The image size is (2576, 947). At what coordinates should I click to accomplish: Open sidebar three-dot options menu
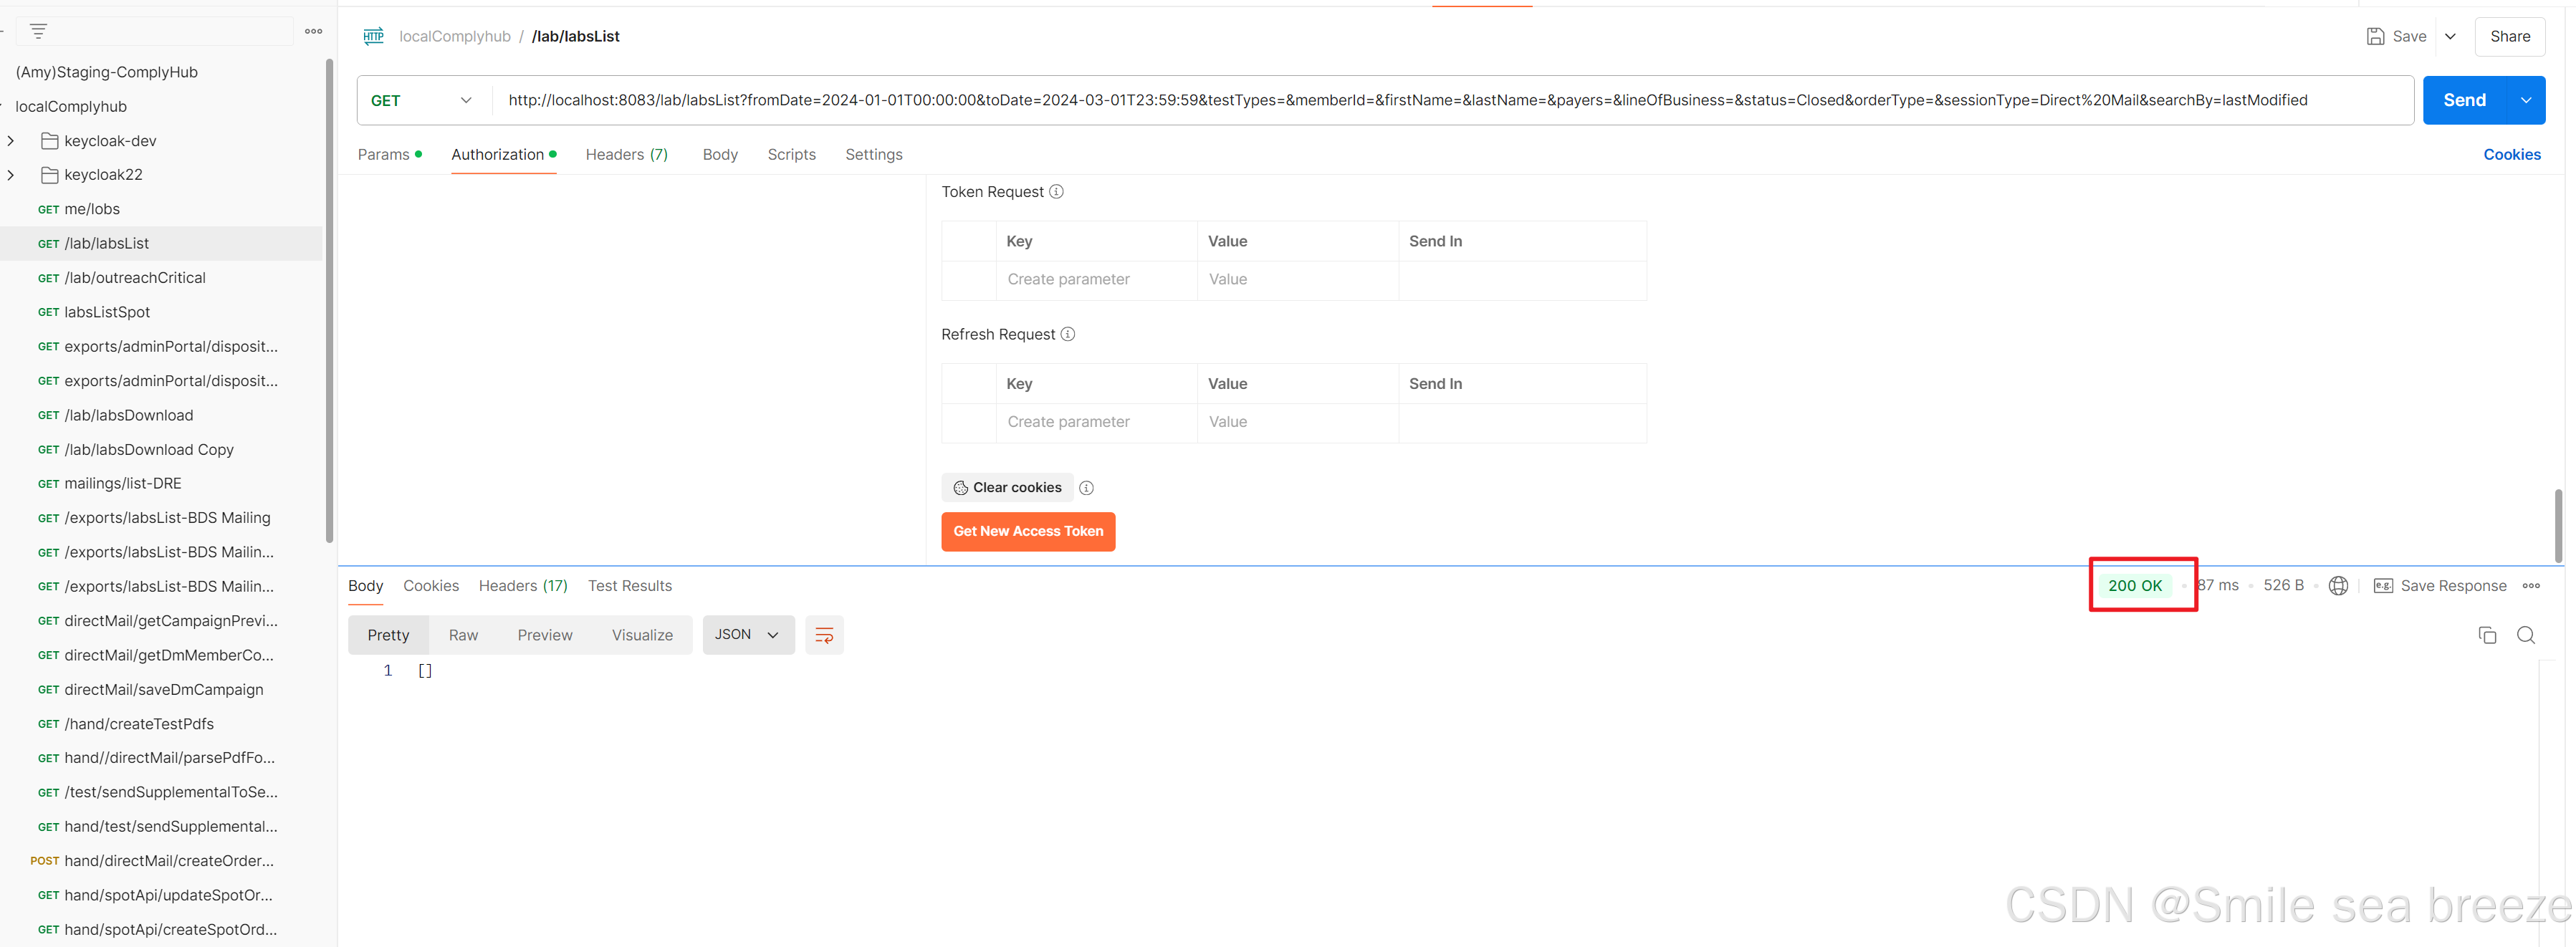tap(313, 32)
